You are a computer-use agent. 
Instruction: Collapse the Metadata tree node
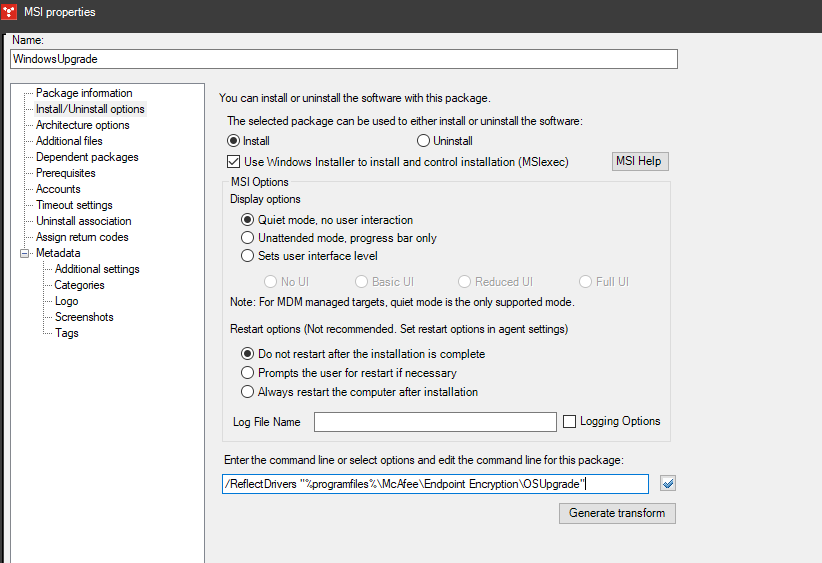25,253
